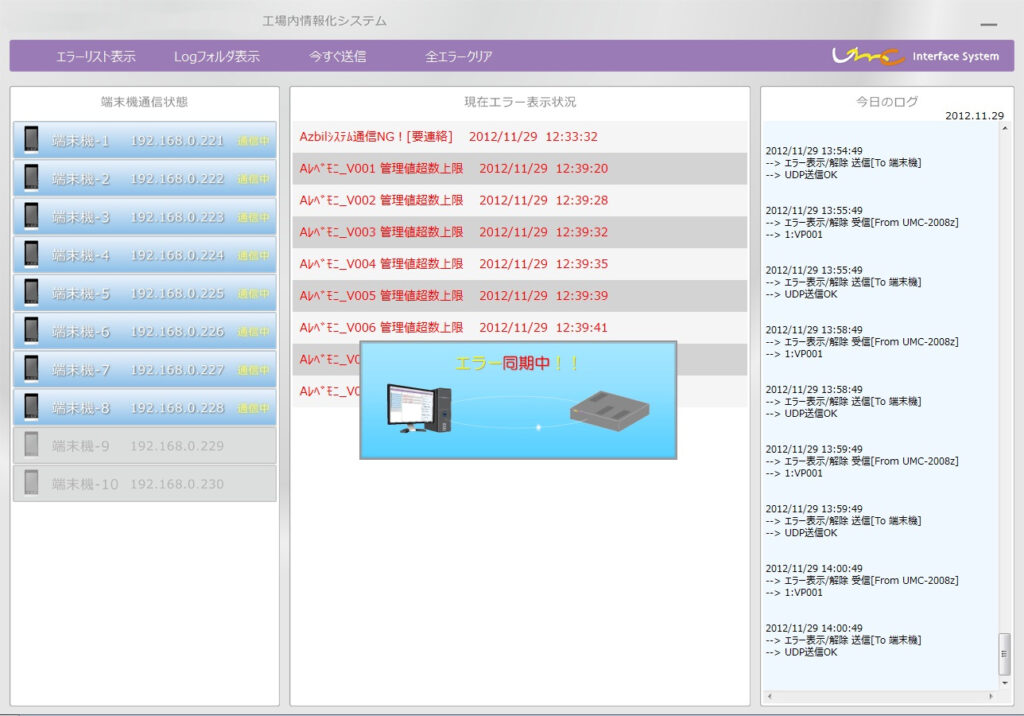The width and height of the screenshot is (1024, 716).
Task: Click right arrow of log horizontal scrollbar
Action: (992, 696)
